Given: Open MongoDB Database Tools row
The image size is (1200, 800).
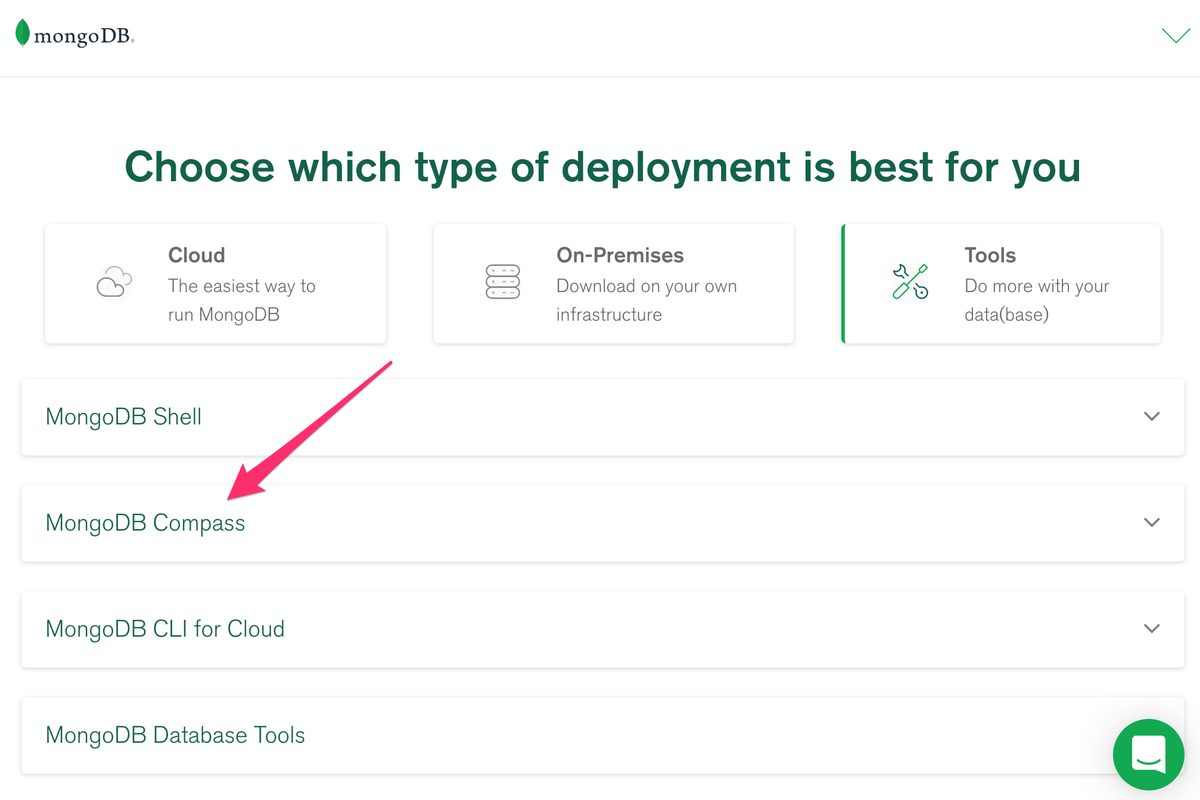Looking at the screenshot, I should pos(175,735).
